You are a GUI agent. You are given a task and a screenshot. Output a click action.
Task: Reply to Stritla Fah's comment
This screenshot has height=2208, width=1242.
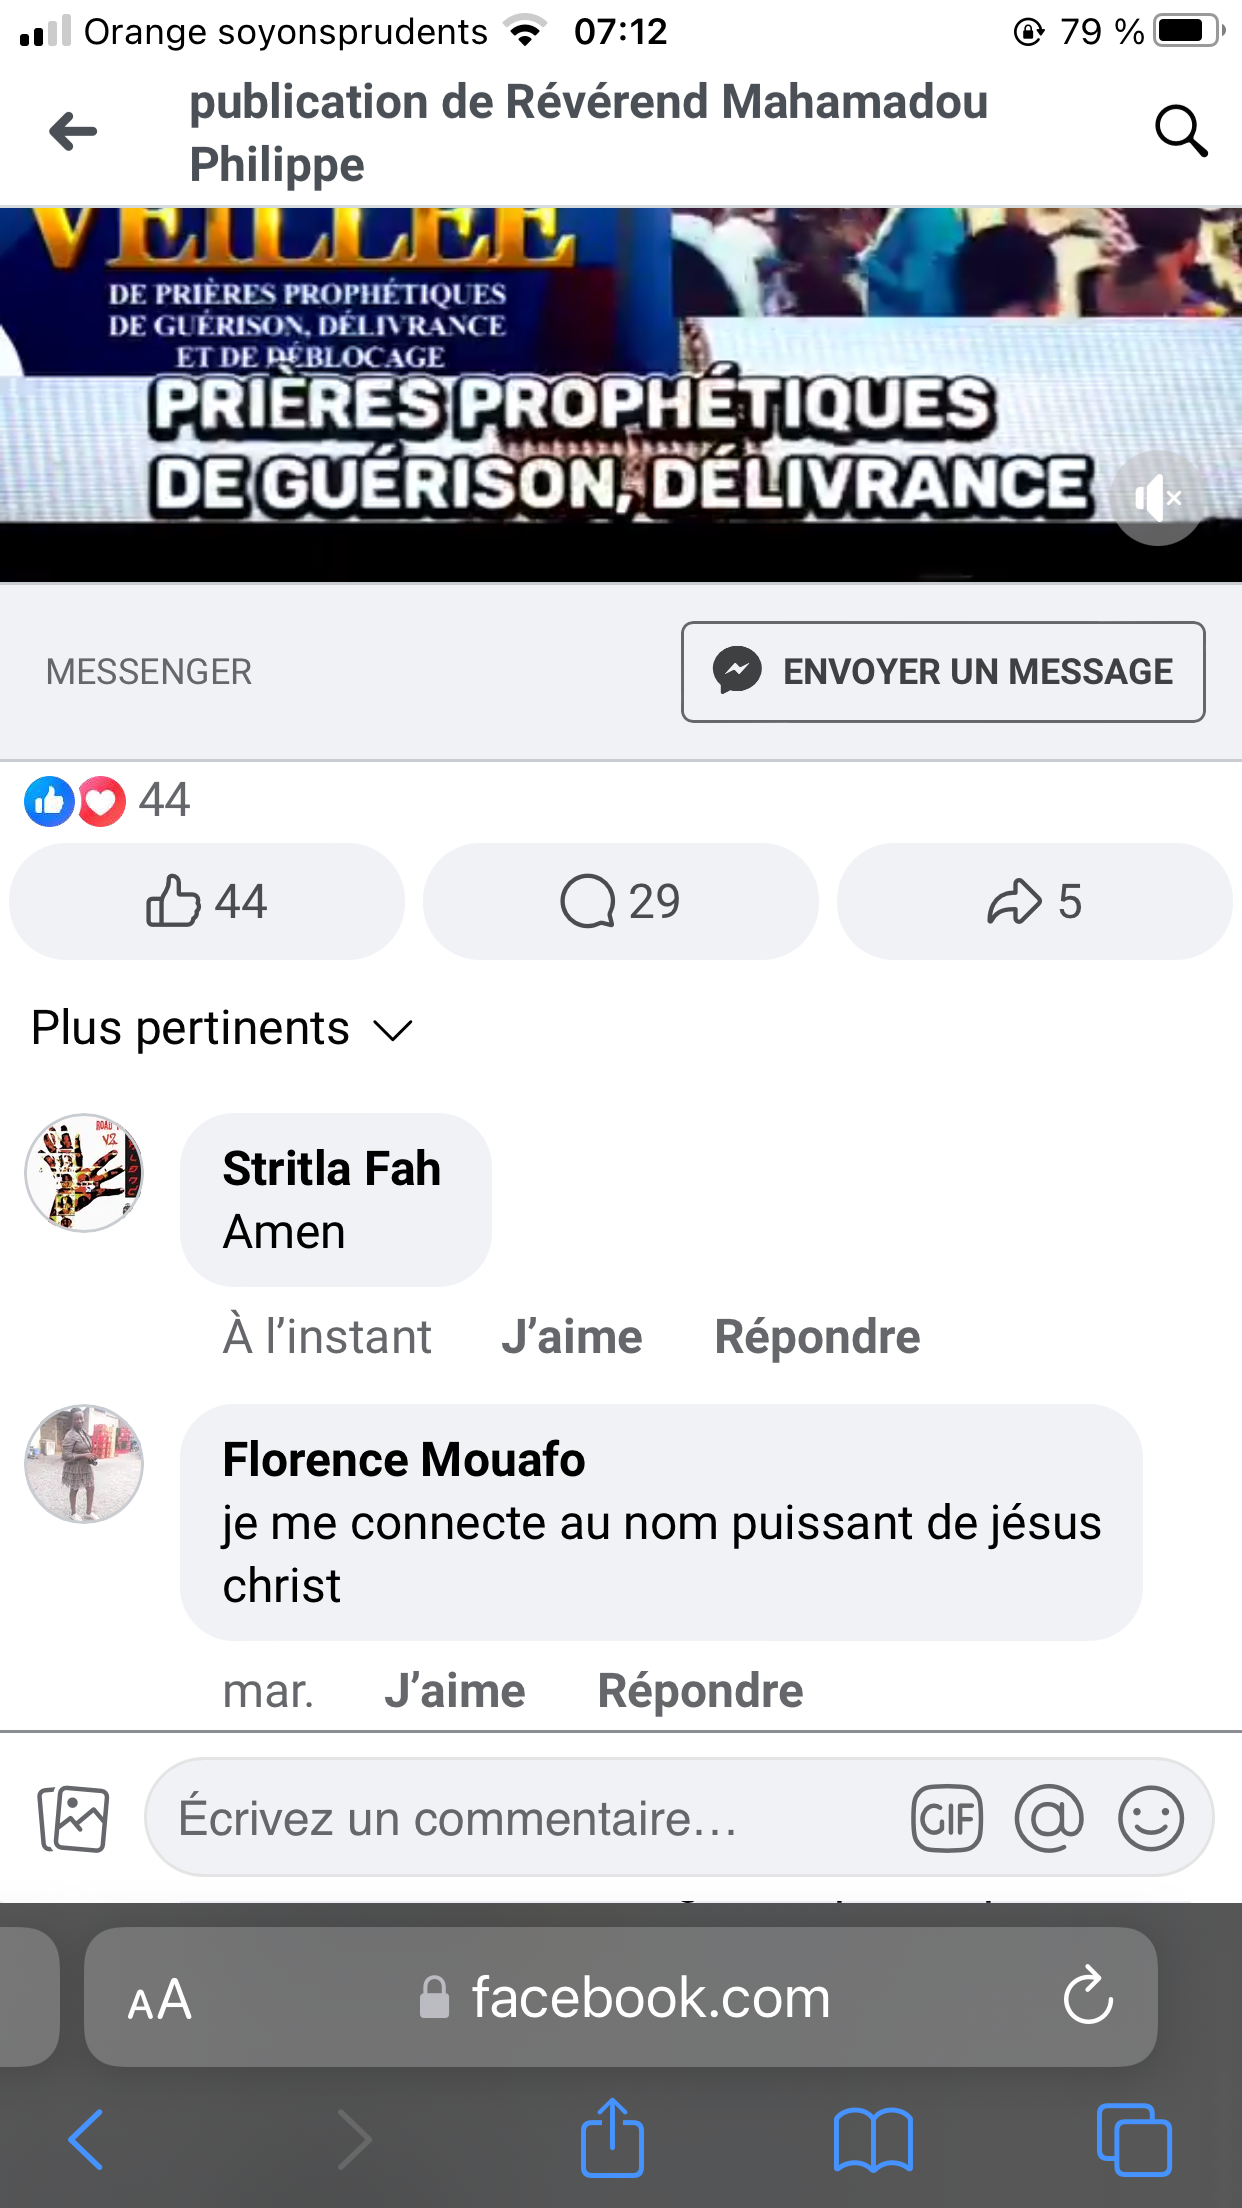click(x=817, y=1337)
